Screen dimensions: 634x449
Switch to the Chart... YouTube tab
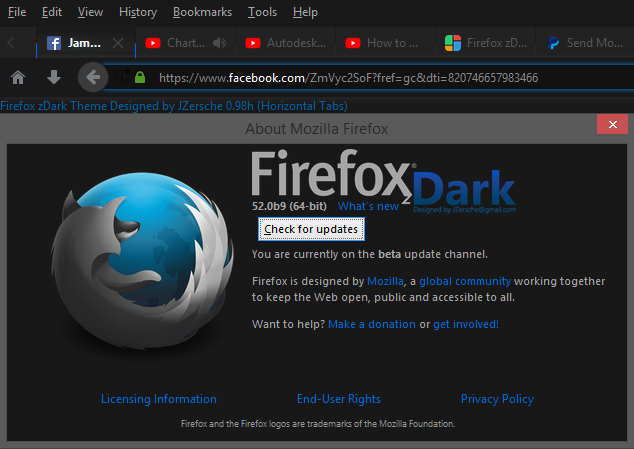tap(185, 43)
